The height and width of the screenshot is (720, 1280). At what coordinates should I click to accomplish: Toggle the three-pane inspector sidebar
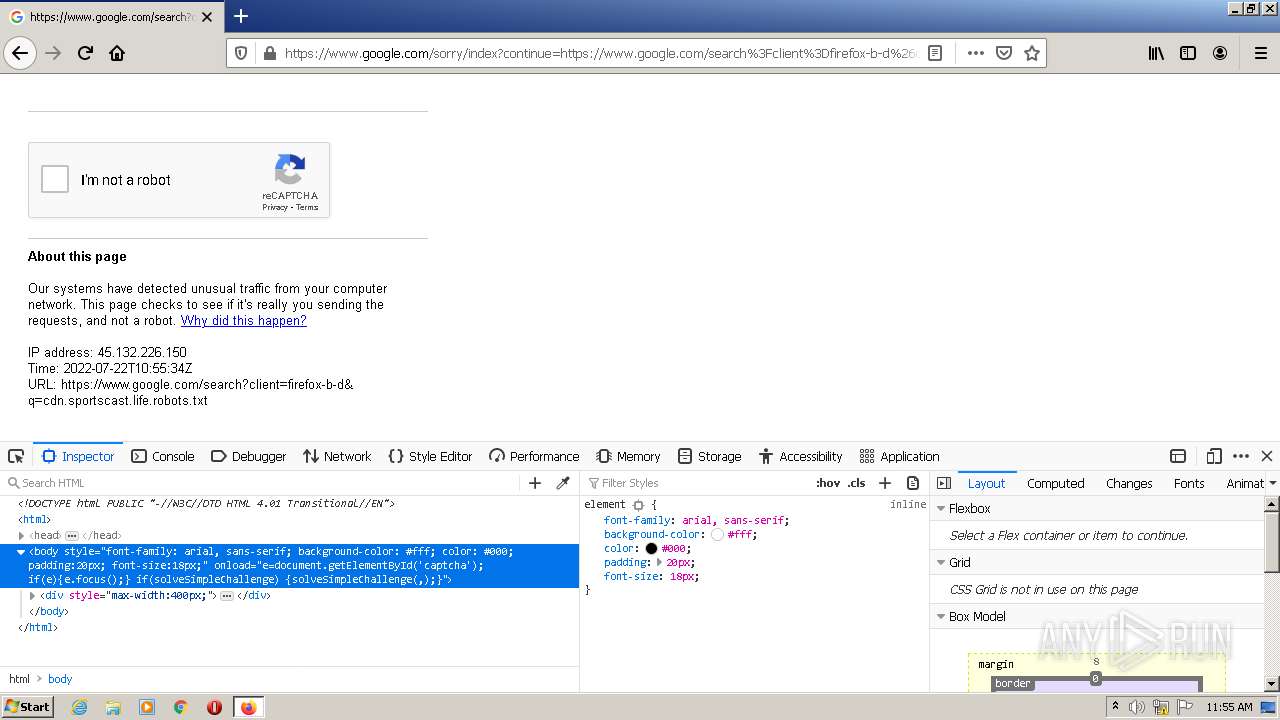[944, 483]
